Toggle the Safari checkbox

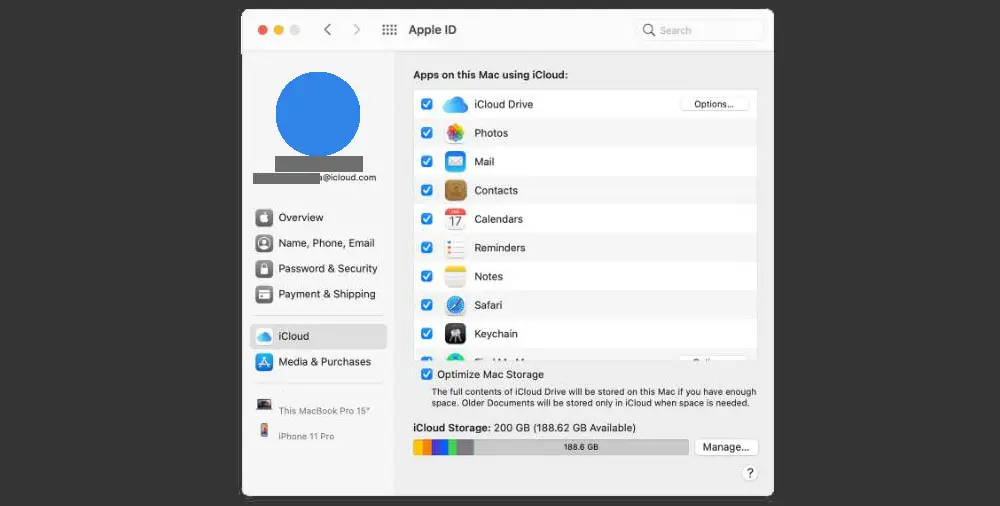(427, 305)
